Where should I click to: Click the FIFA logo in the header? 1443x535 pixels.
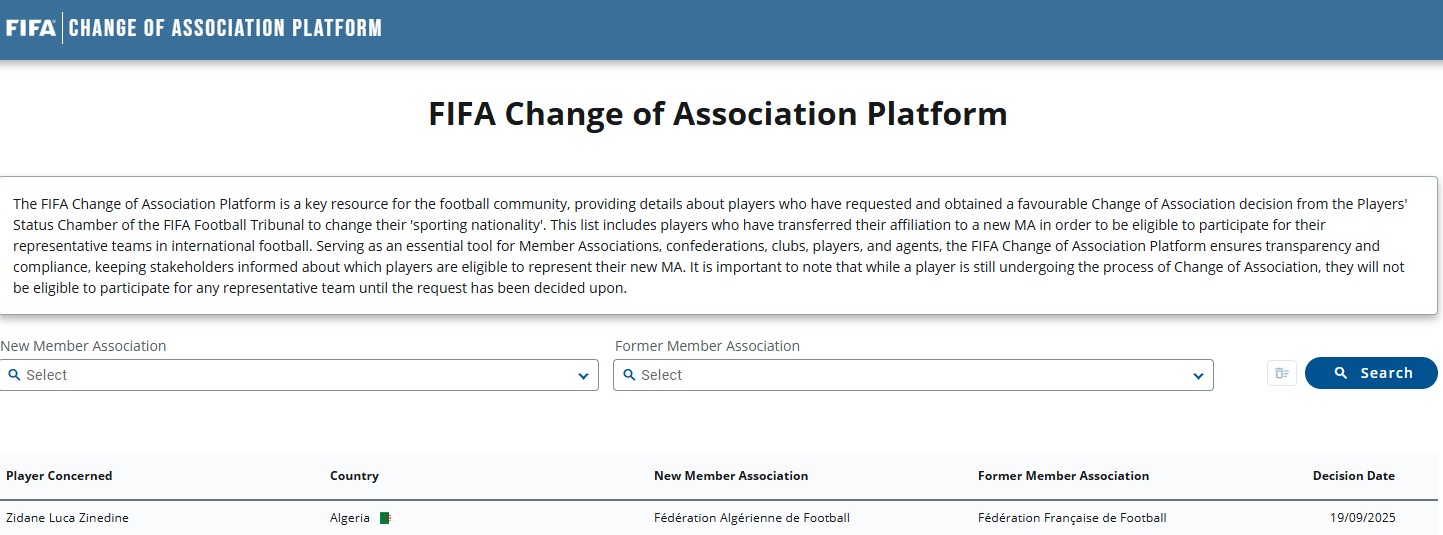tap(31, 28)
